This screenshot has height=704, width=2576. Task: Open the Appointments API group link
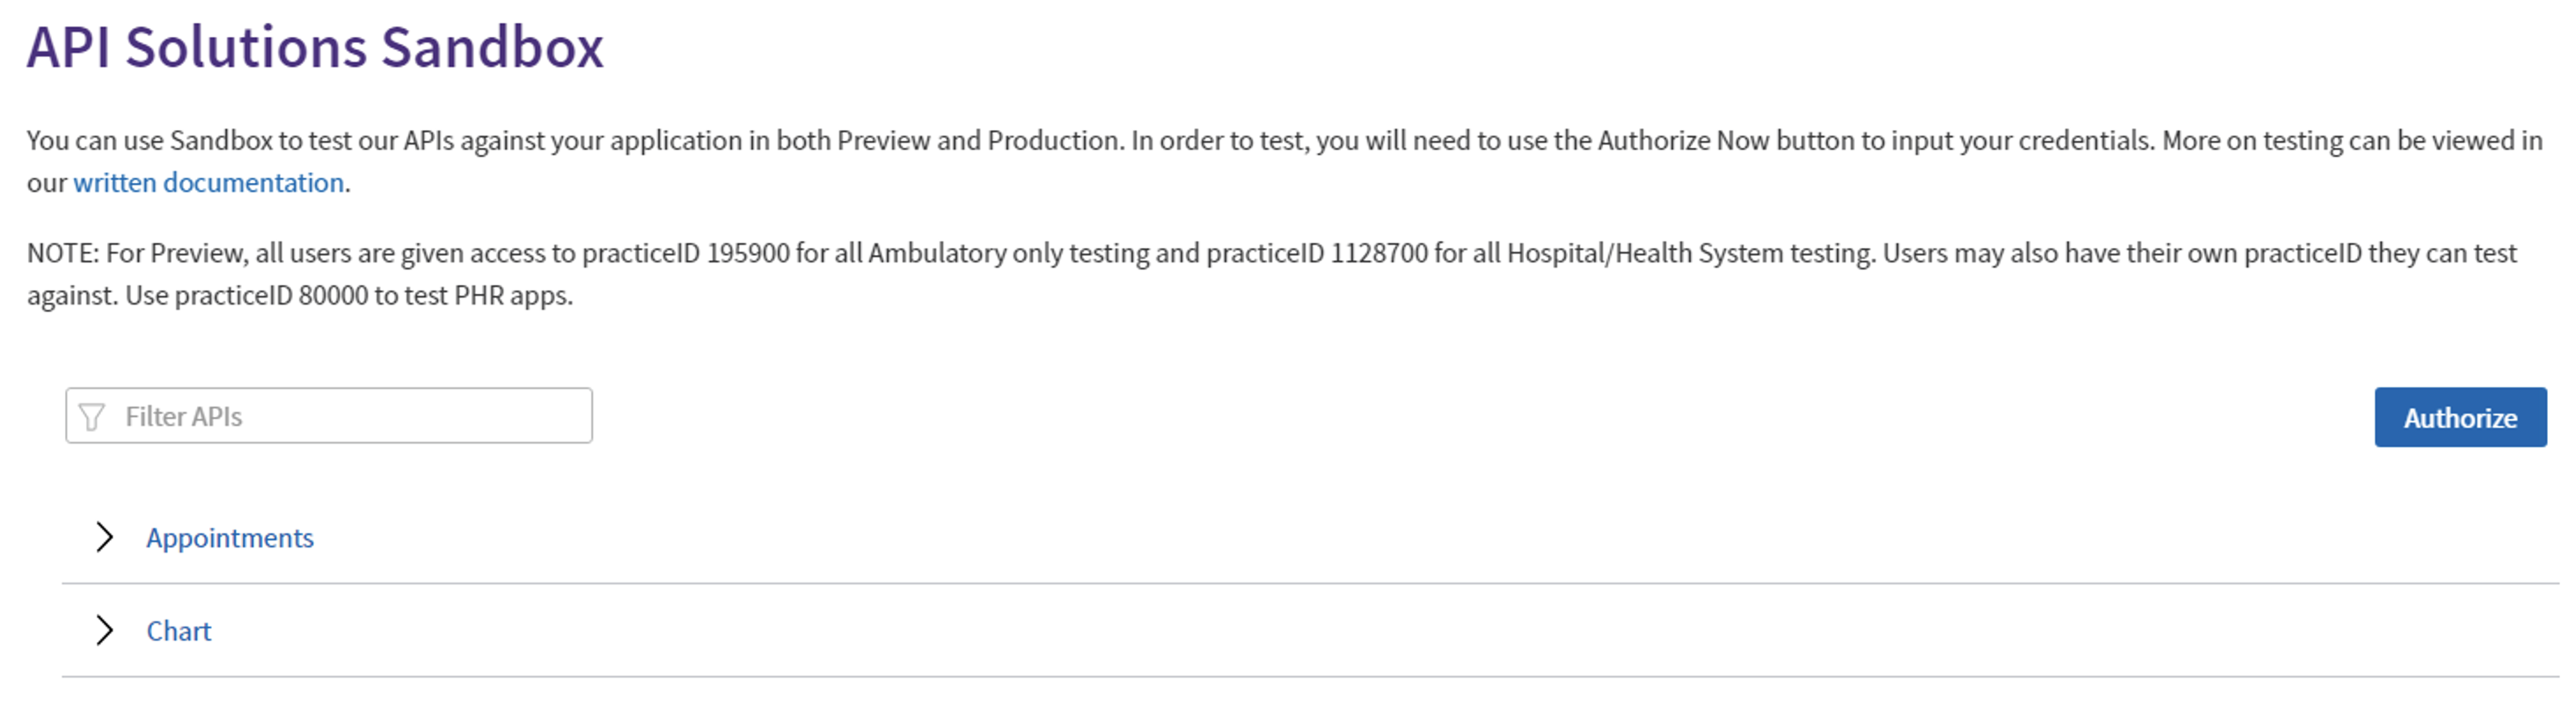(x=230, y=538)
